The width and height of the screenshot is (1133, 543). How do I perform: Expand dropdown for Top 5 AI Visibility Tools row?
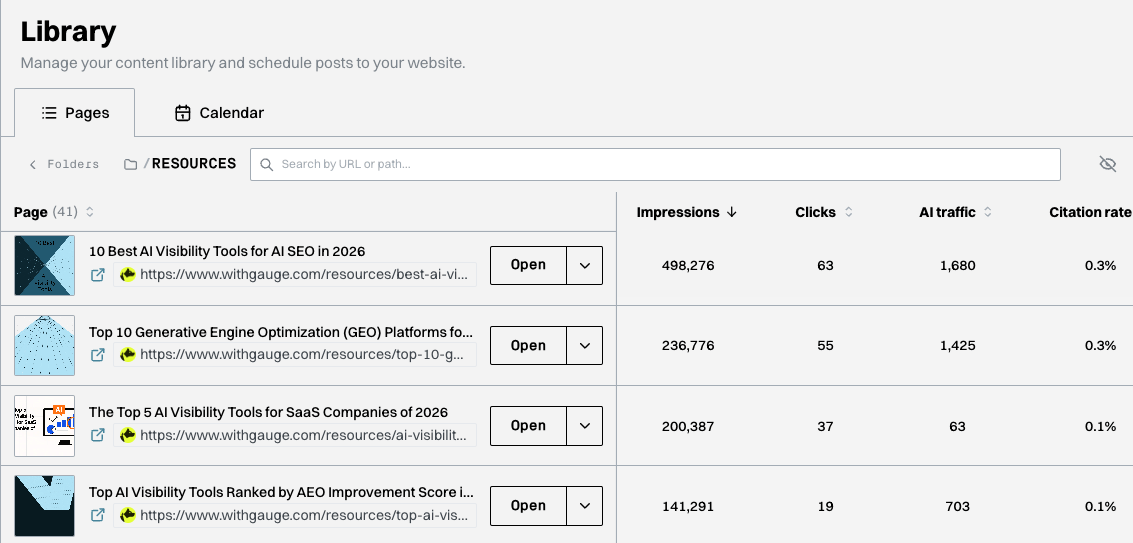(x=585, y=426)
